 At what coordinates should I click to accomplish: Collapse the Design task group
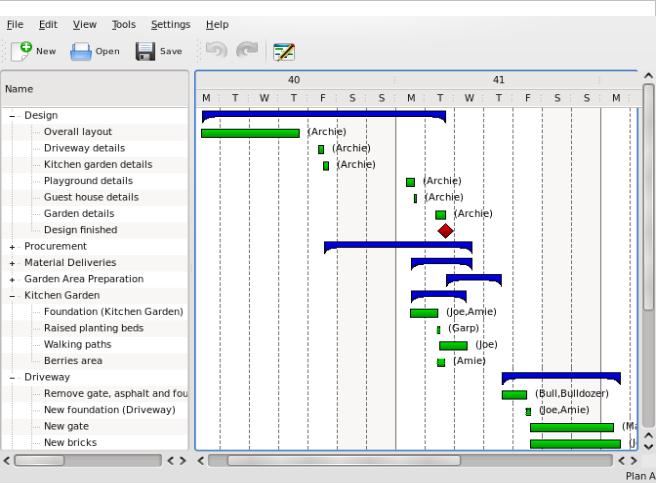tap(13, 116)
